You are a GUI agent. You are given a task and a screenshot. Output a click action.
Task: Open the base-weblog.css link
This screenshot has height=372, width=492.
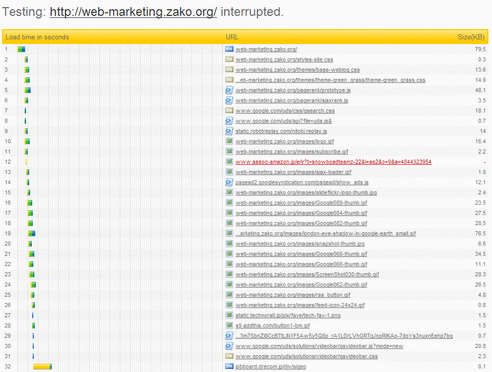tap(297, 70)
